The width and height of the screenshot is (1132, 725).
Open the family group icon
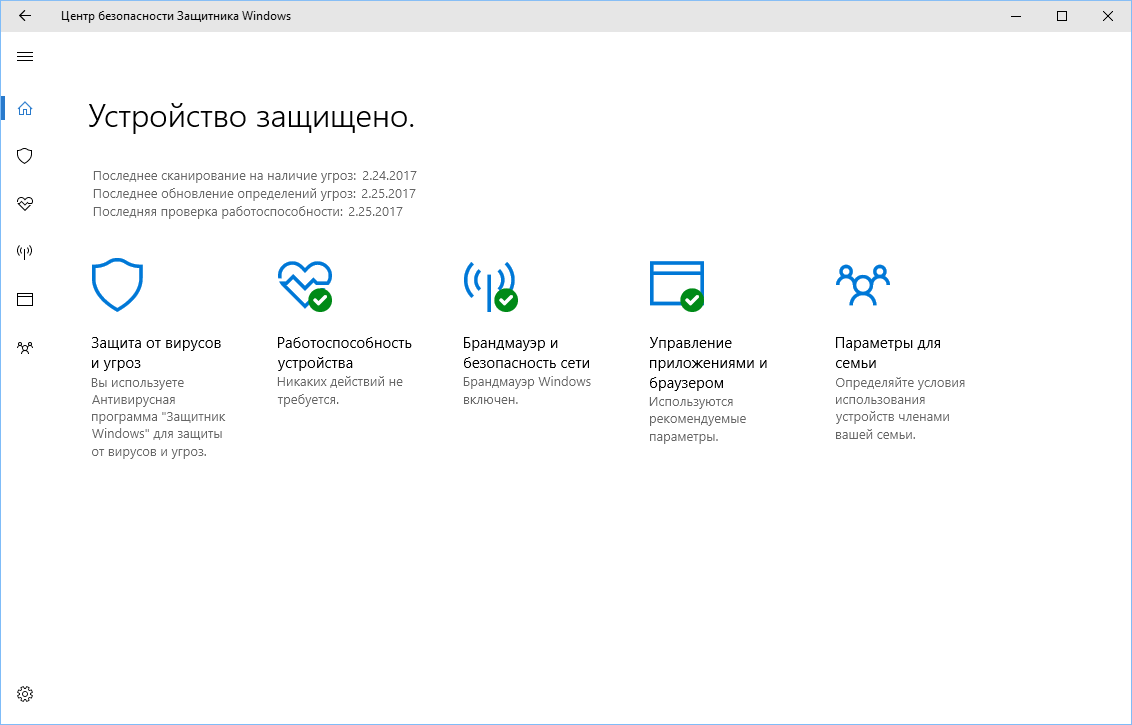click(862, 284)
